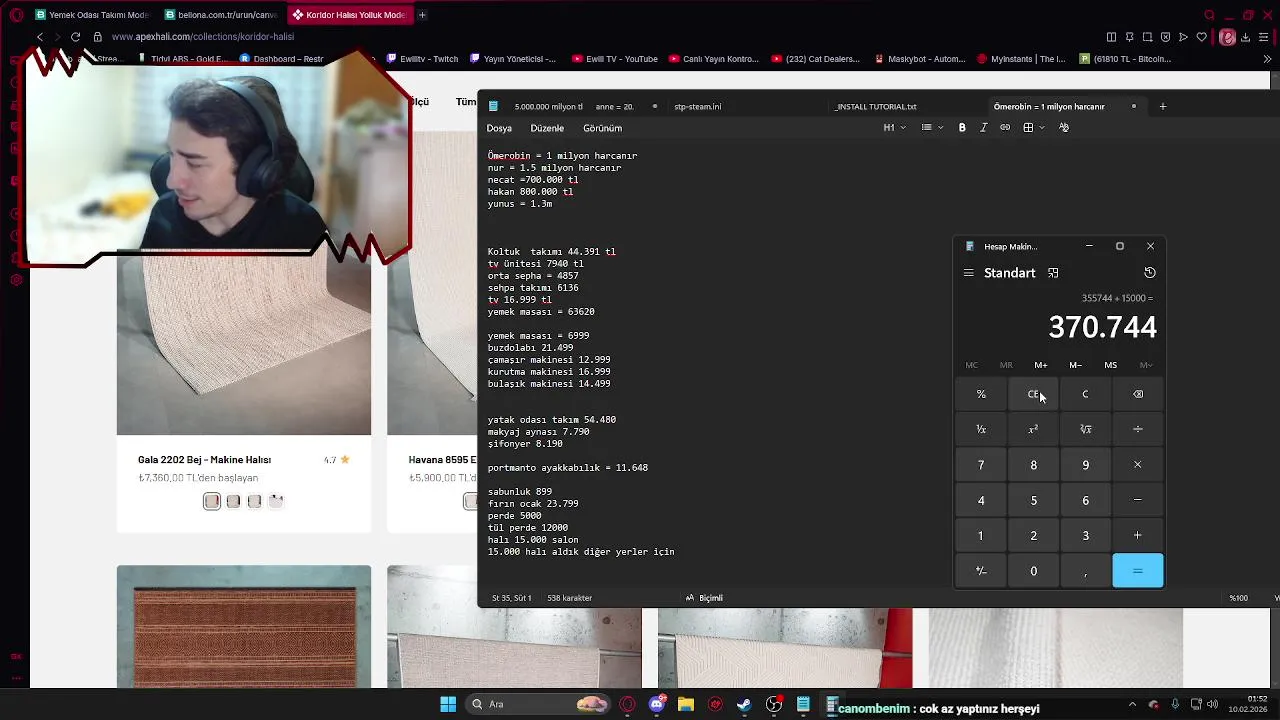The width and height of the screenshot is (1280, 720).
Task: Open new browser tab
Action: 422,15
